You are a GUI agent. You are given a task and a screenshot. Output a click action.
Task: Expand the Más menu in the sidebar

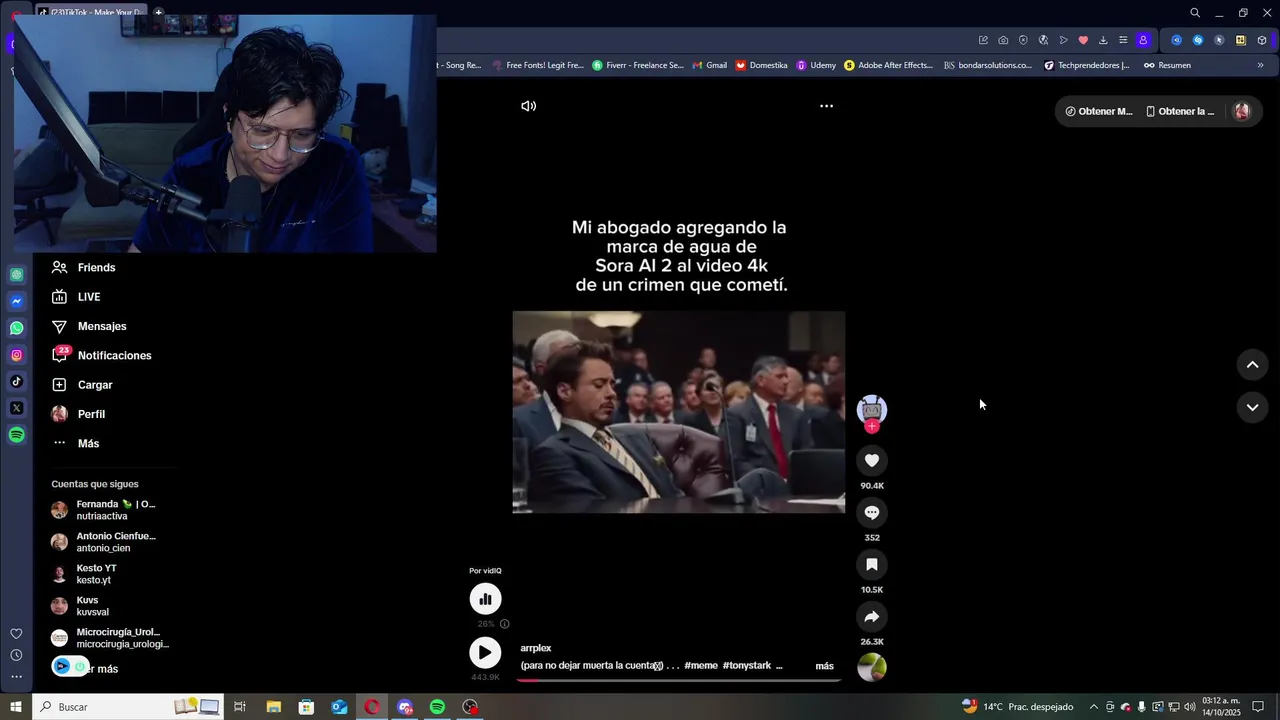coord(75,443)
